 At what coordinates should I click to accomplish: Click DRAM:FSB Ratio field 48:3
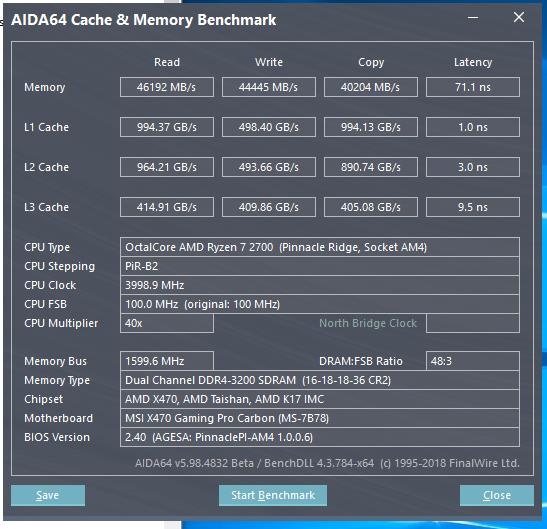pos(473,361)
